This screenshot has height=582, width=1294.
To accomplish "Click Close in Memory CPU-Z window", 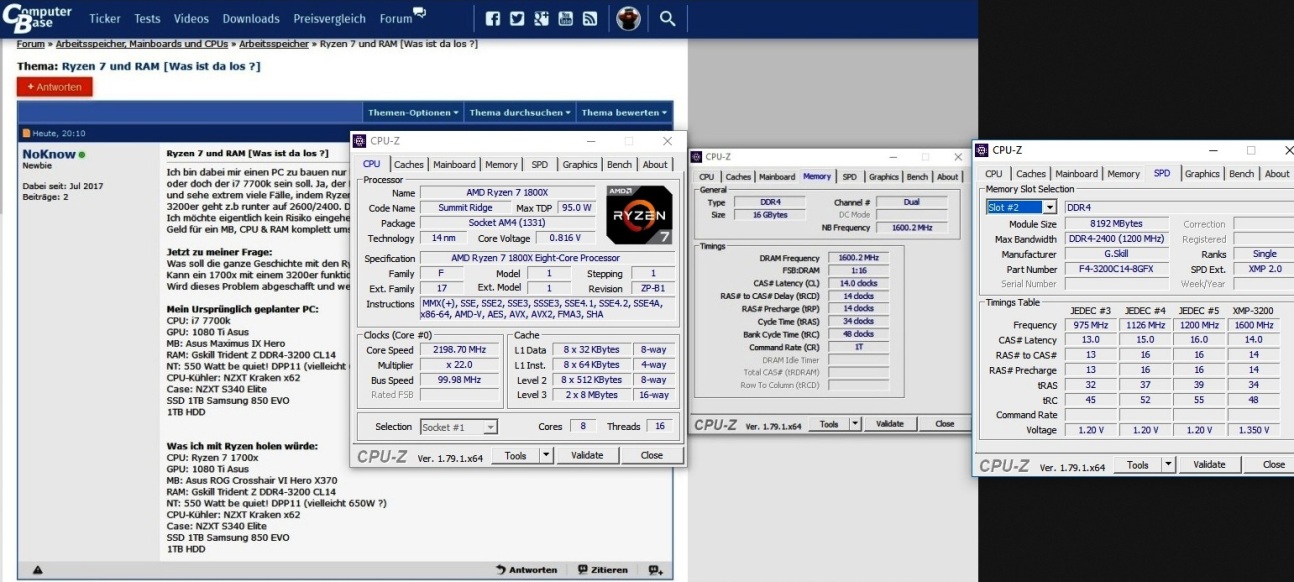I will coord(944,424).
